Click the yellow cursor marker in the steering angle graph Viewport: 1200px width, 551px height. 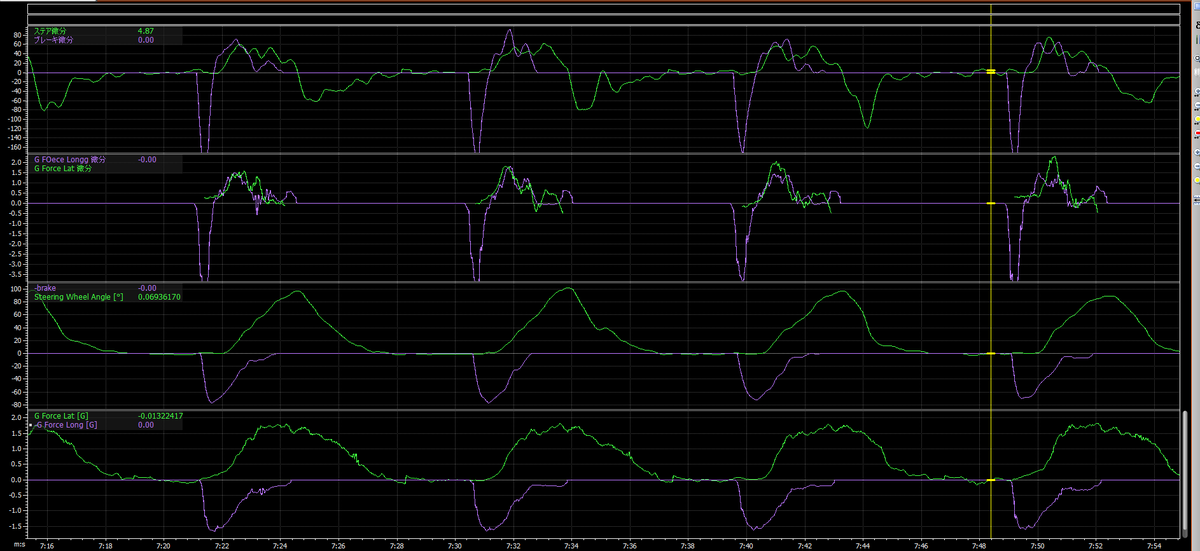click(991, 353)
